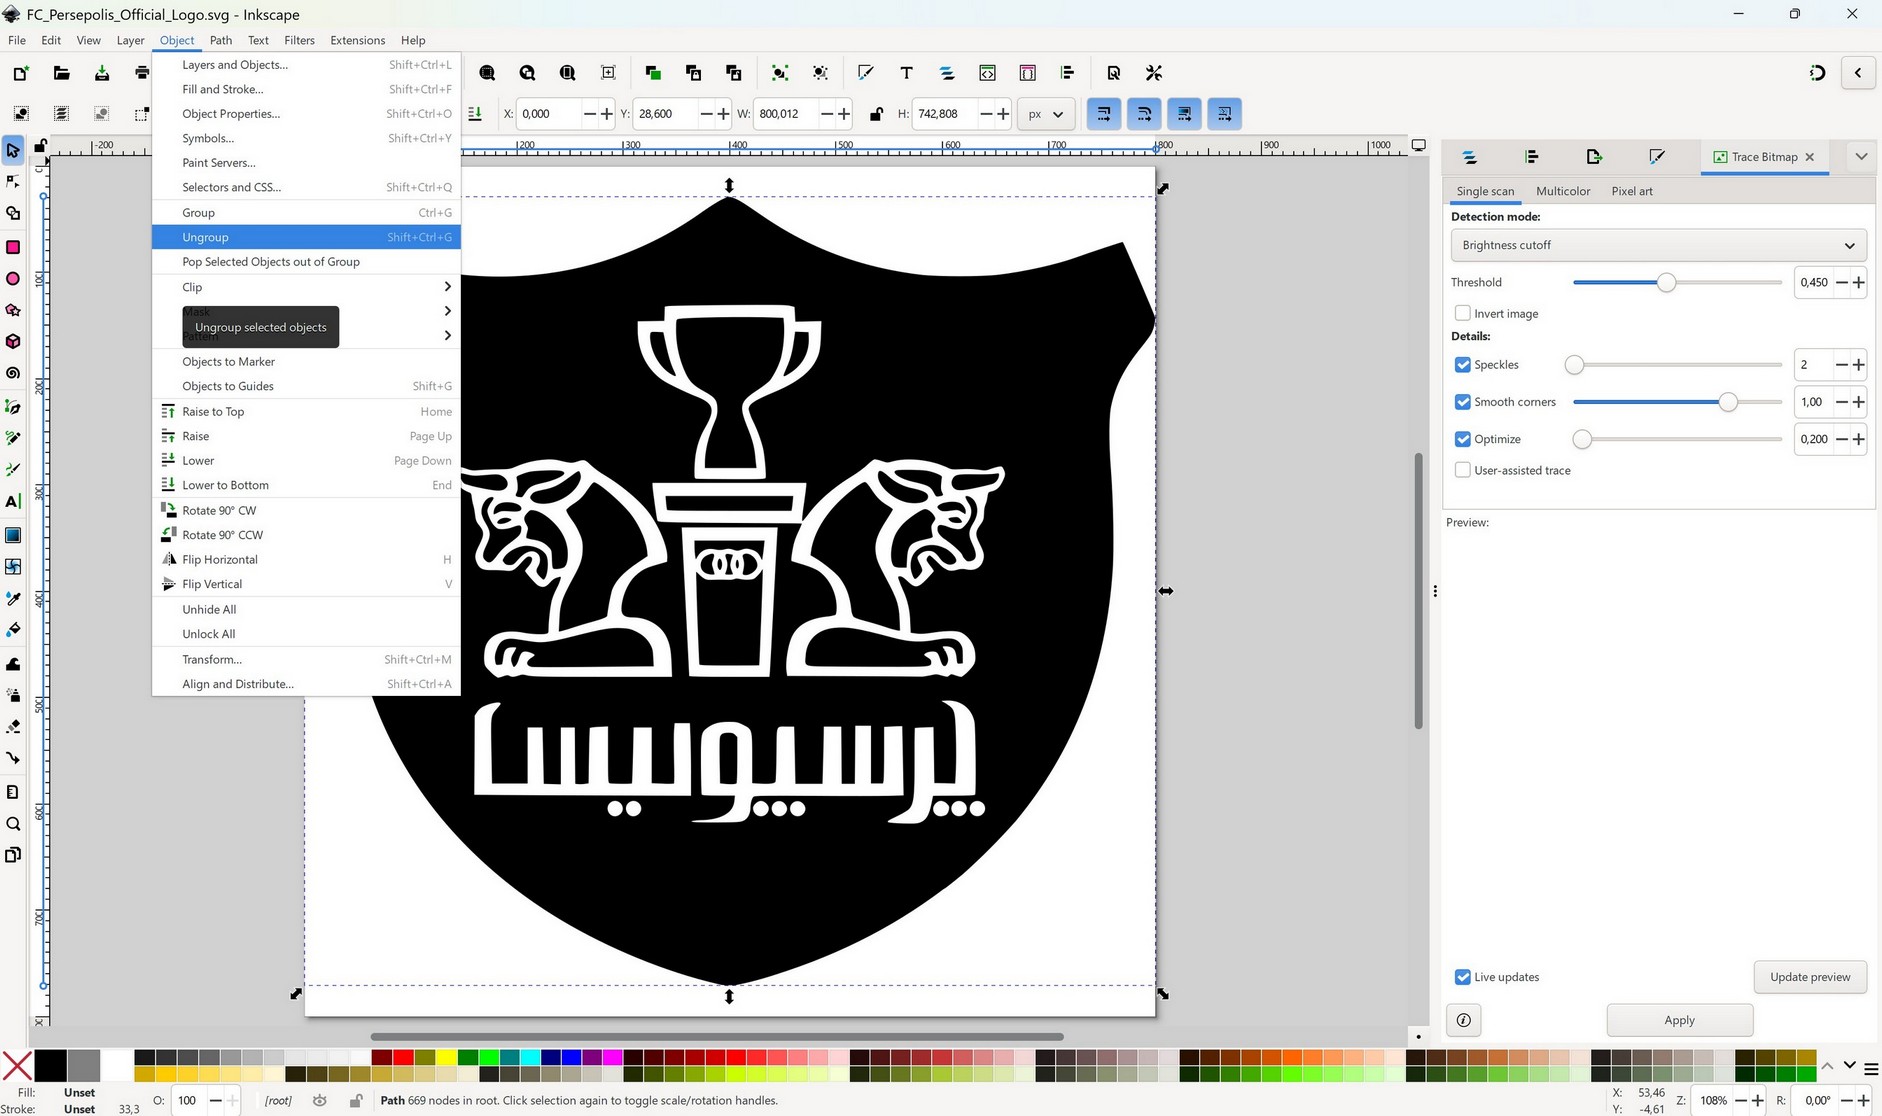Click the New document icon
This screenshot has height=1116, width=1882.
(x=21, y=73)
